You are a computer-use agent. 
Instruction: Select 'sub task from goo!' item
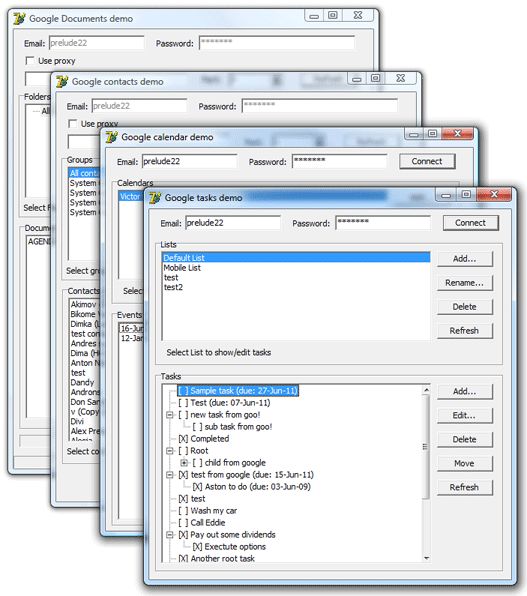232,427
